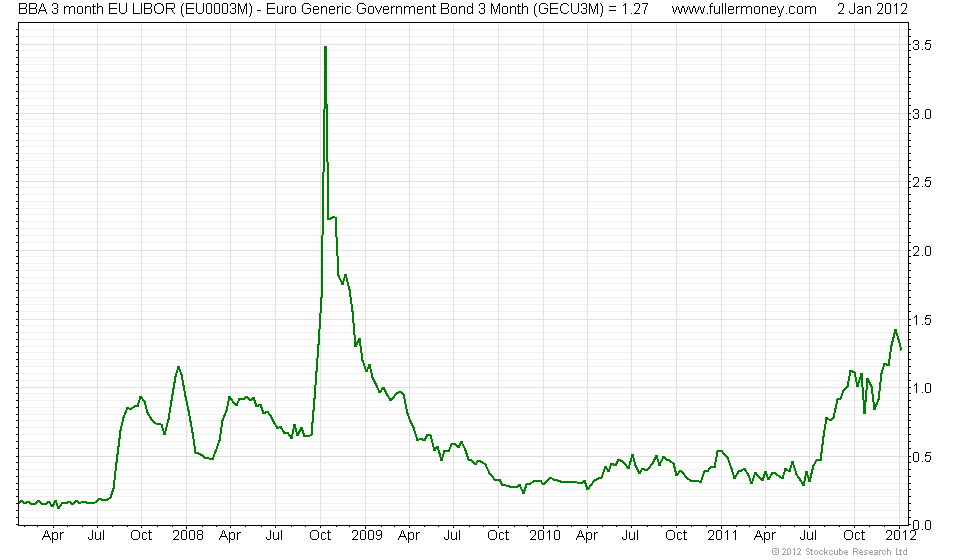This screenshot has width=960, height=560.
Task: Click the highest spike of the green line
Action: point(325,48)
